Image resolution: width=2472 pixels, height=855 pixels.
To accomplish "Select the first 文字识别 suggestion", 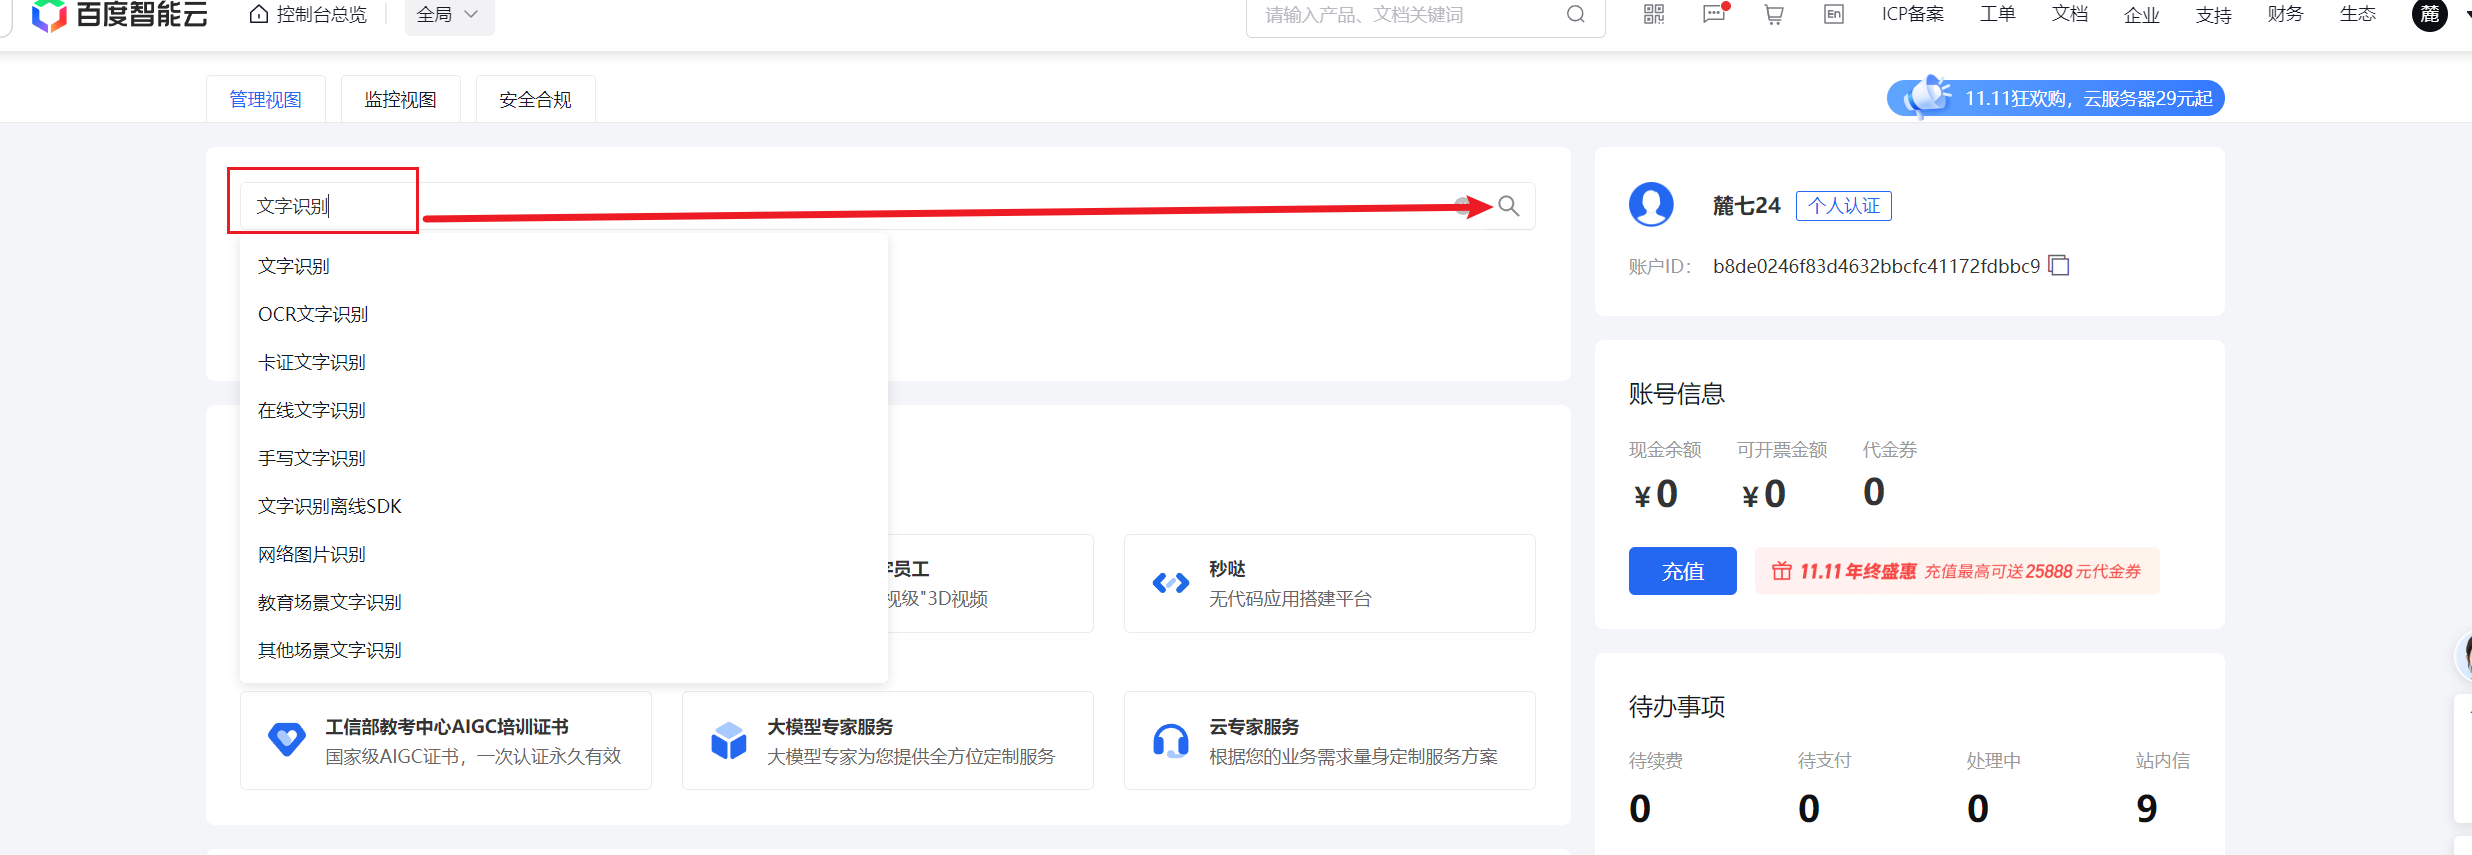I will point(564,266).
